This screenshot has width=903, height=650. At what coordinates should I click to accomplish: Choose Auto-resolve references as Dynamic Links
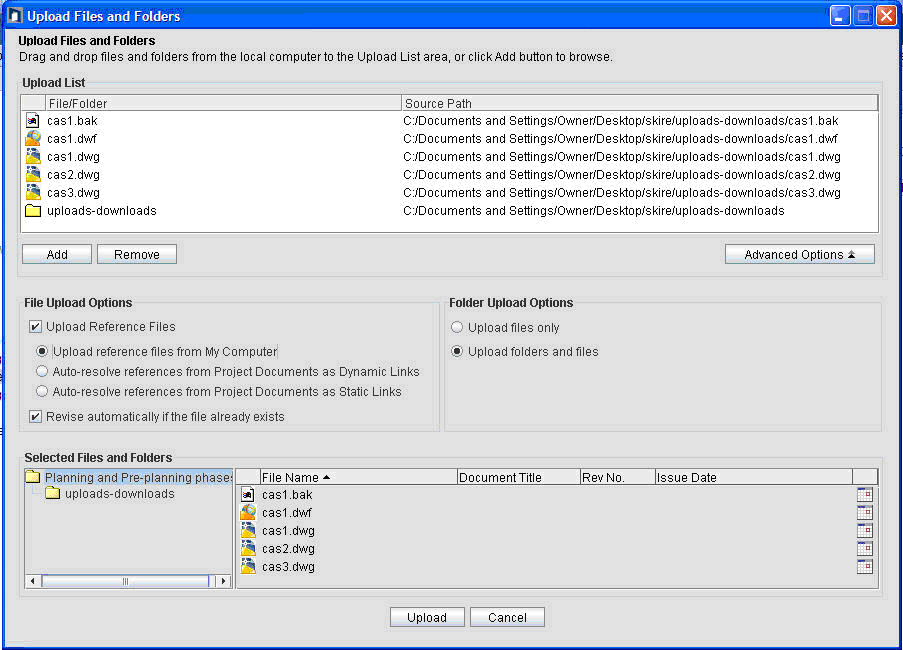click(x=40, y=371)
